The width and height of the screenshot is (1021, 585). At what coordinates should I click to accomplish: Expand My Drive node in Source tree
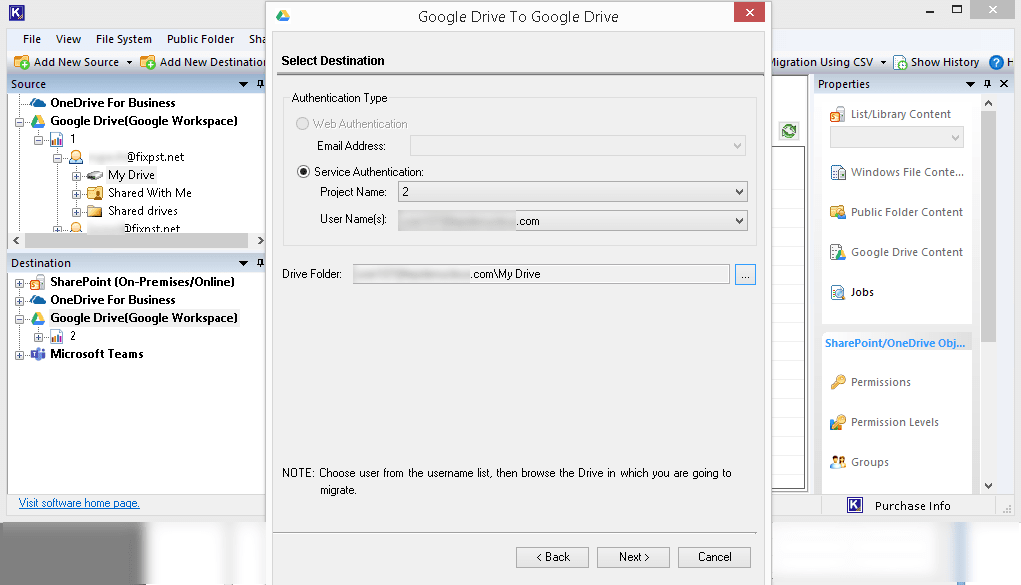76,176
